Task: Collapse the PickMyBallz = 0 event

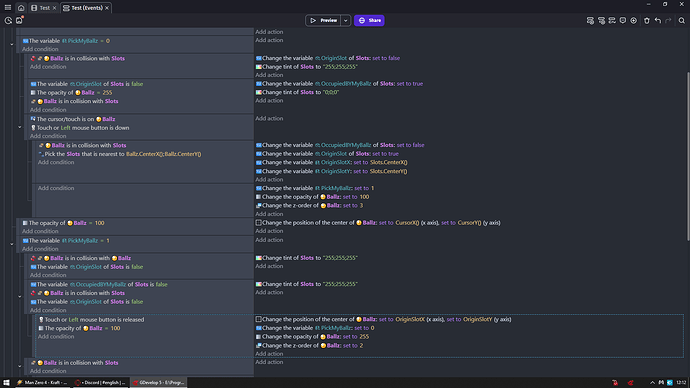Action: tap(12, 44)
